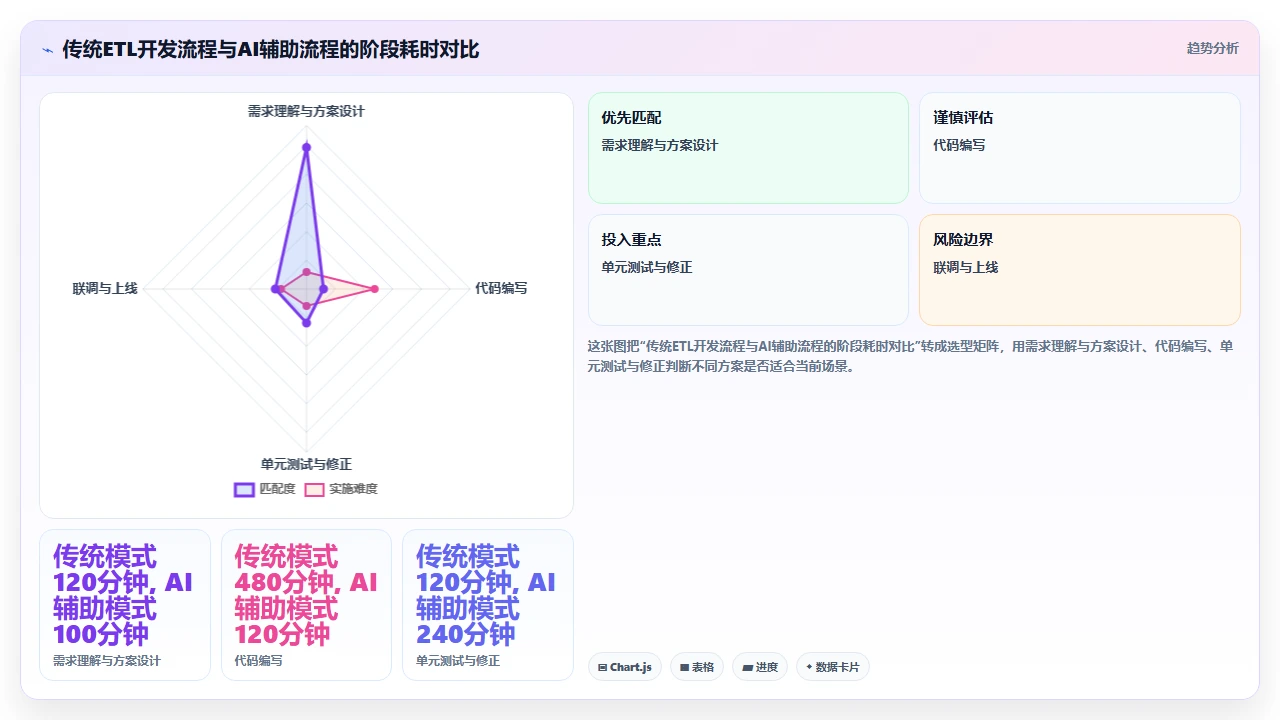The height and width of the screenshot is (720, 1280).
Task: Click the leftmost purple data point on radar
Action: 275,289
